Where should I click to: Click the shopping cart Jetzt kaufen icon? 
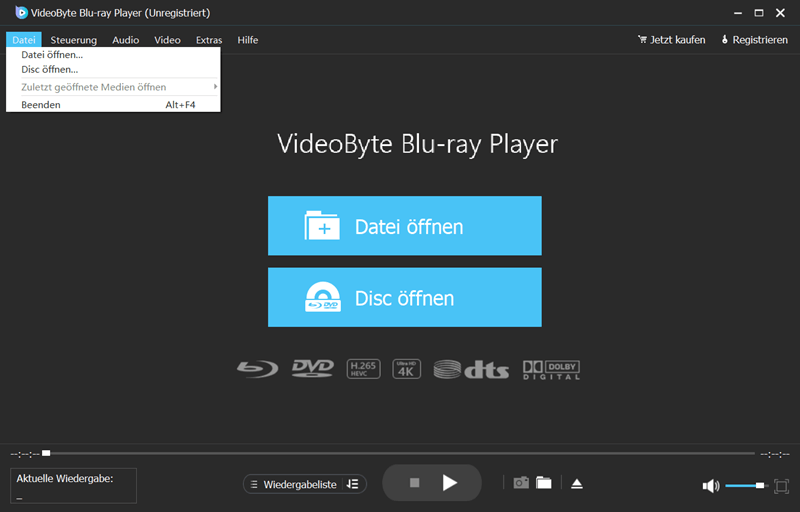(642, 39)
